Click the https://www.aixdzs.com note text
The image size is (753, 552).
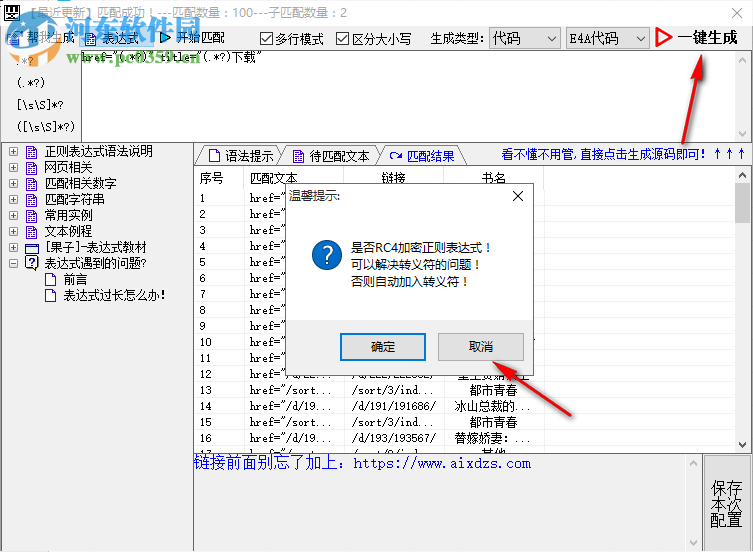(x=442, y=464)
